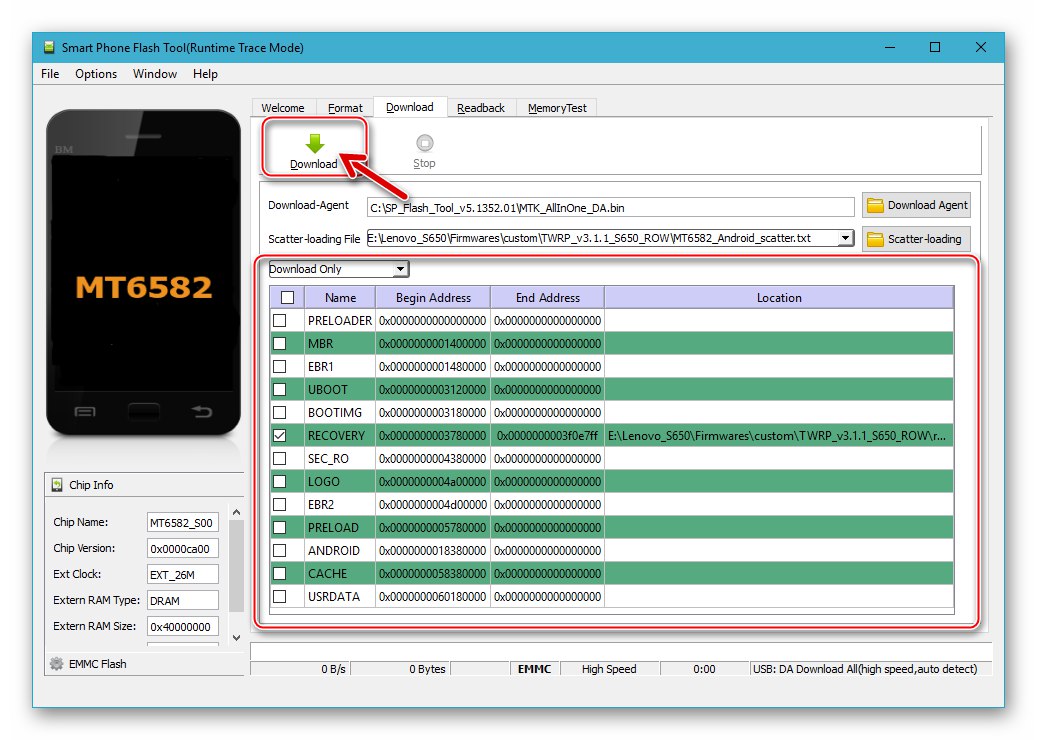Uncheck the RECOVERY partition checkbox

[x=279, y=435]
